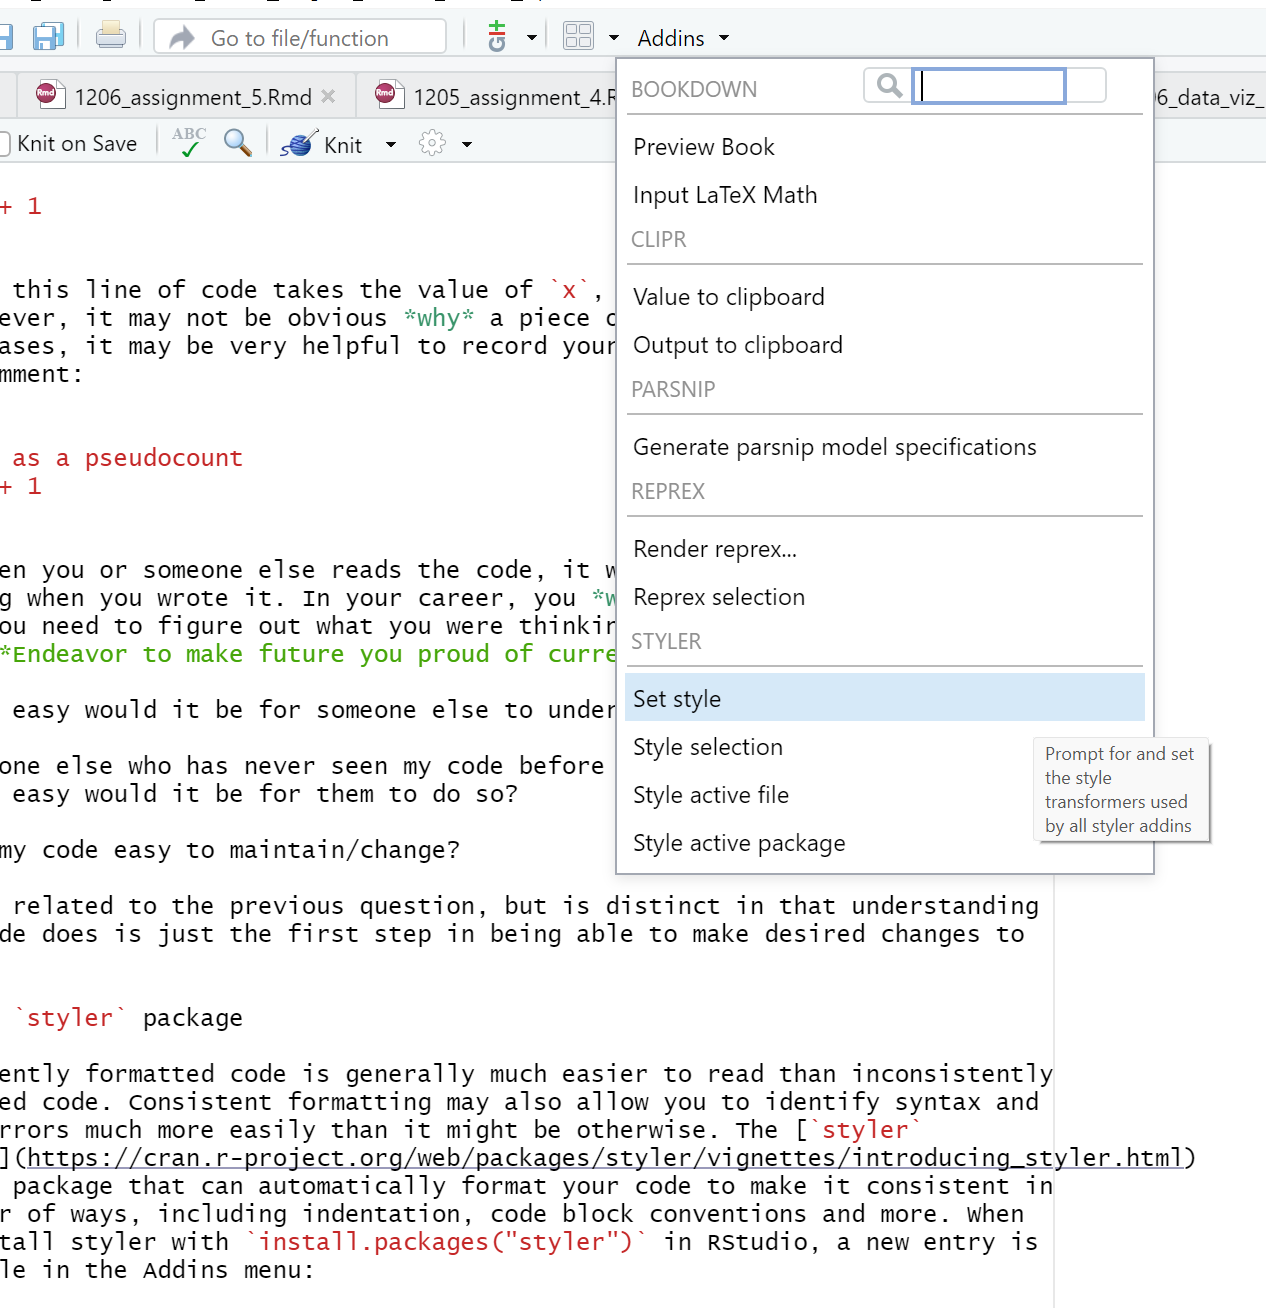Expand the Knit options dropdown arrow
Image resolution: width=1266 pixels, height=1308 pixels.
pos(391,145)
